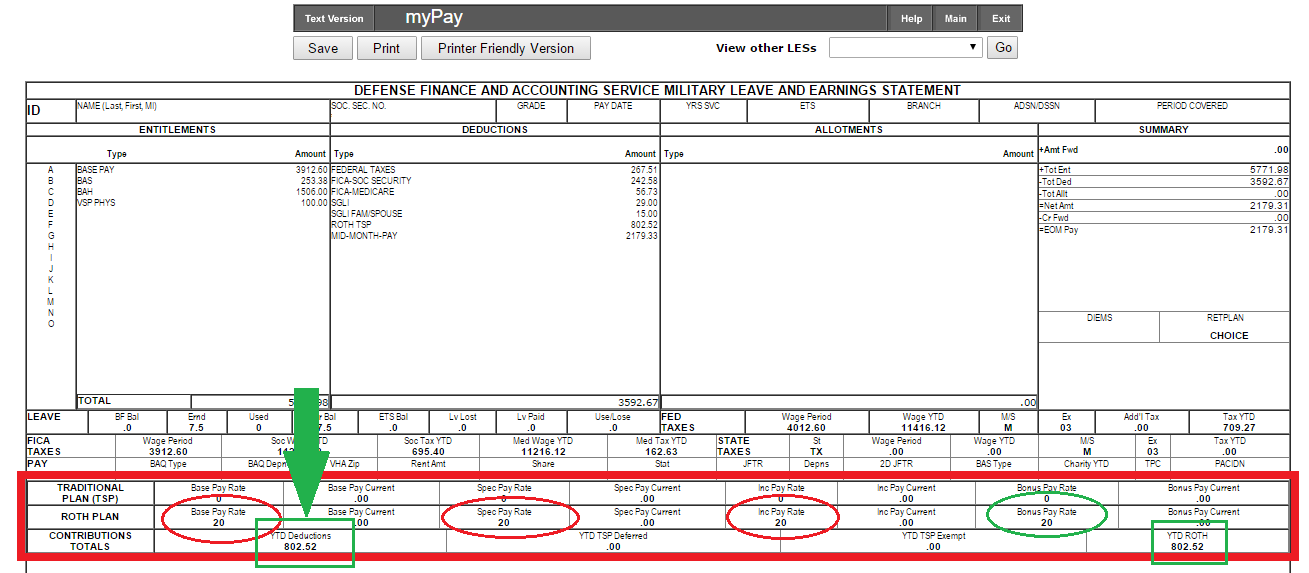Click the FED TAXES Wage Period 4012.60

click(x=806, y=427)
